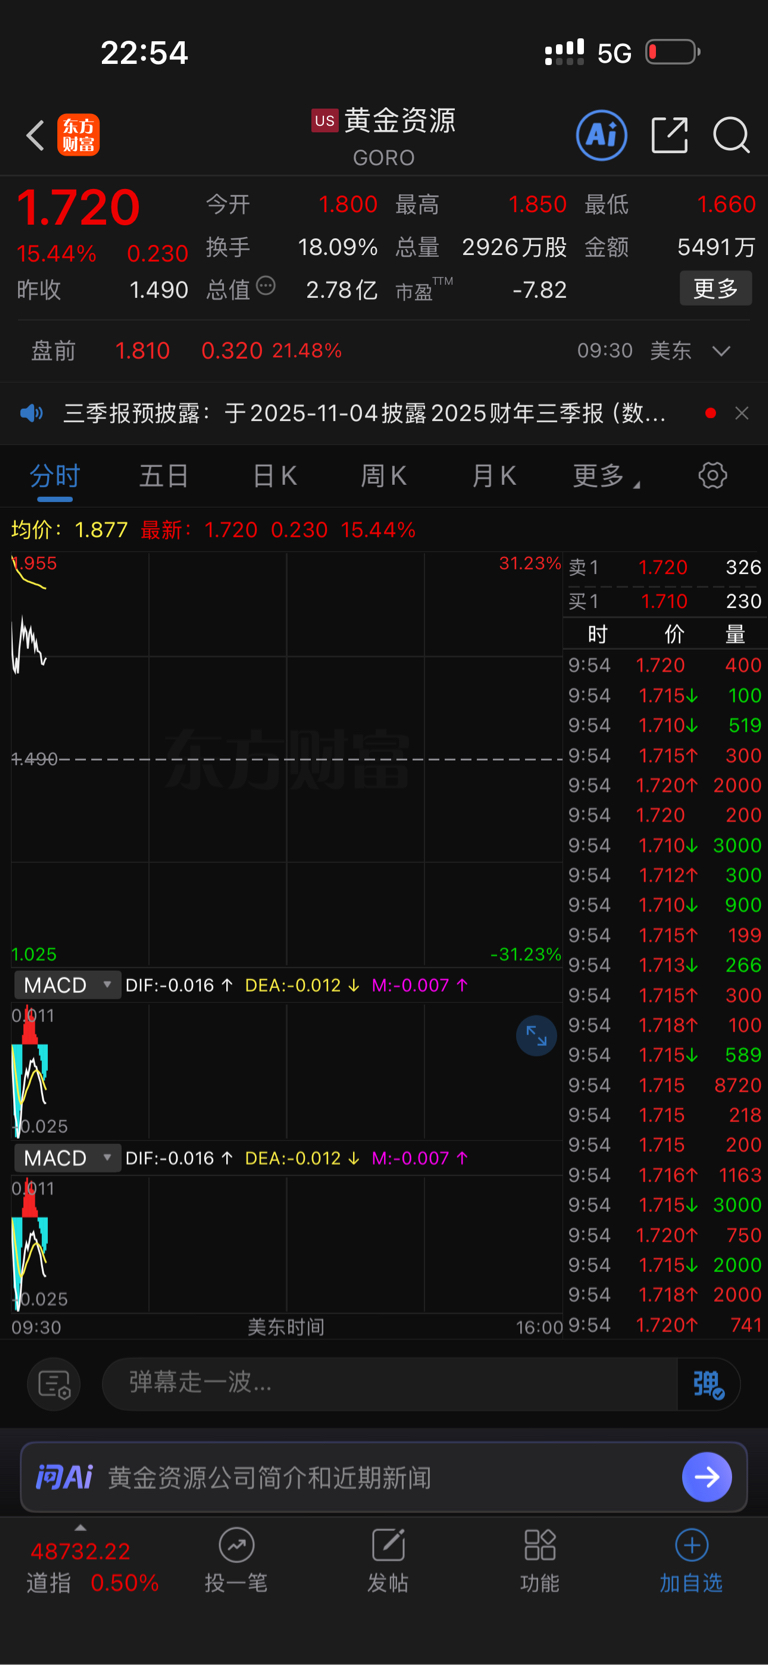768x1665 pixels.
Task: Open the 更多 chart period dropdown
Action: coord(606,476)
